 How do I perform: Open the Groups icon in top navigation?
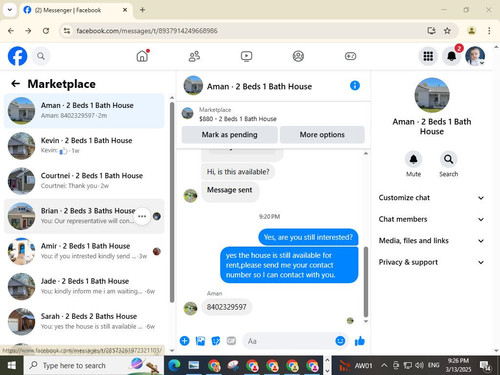click(x=298, y=56)
